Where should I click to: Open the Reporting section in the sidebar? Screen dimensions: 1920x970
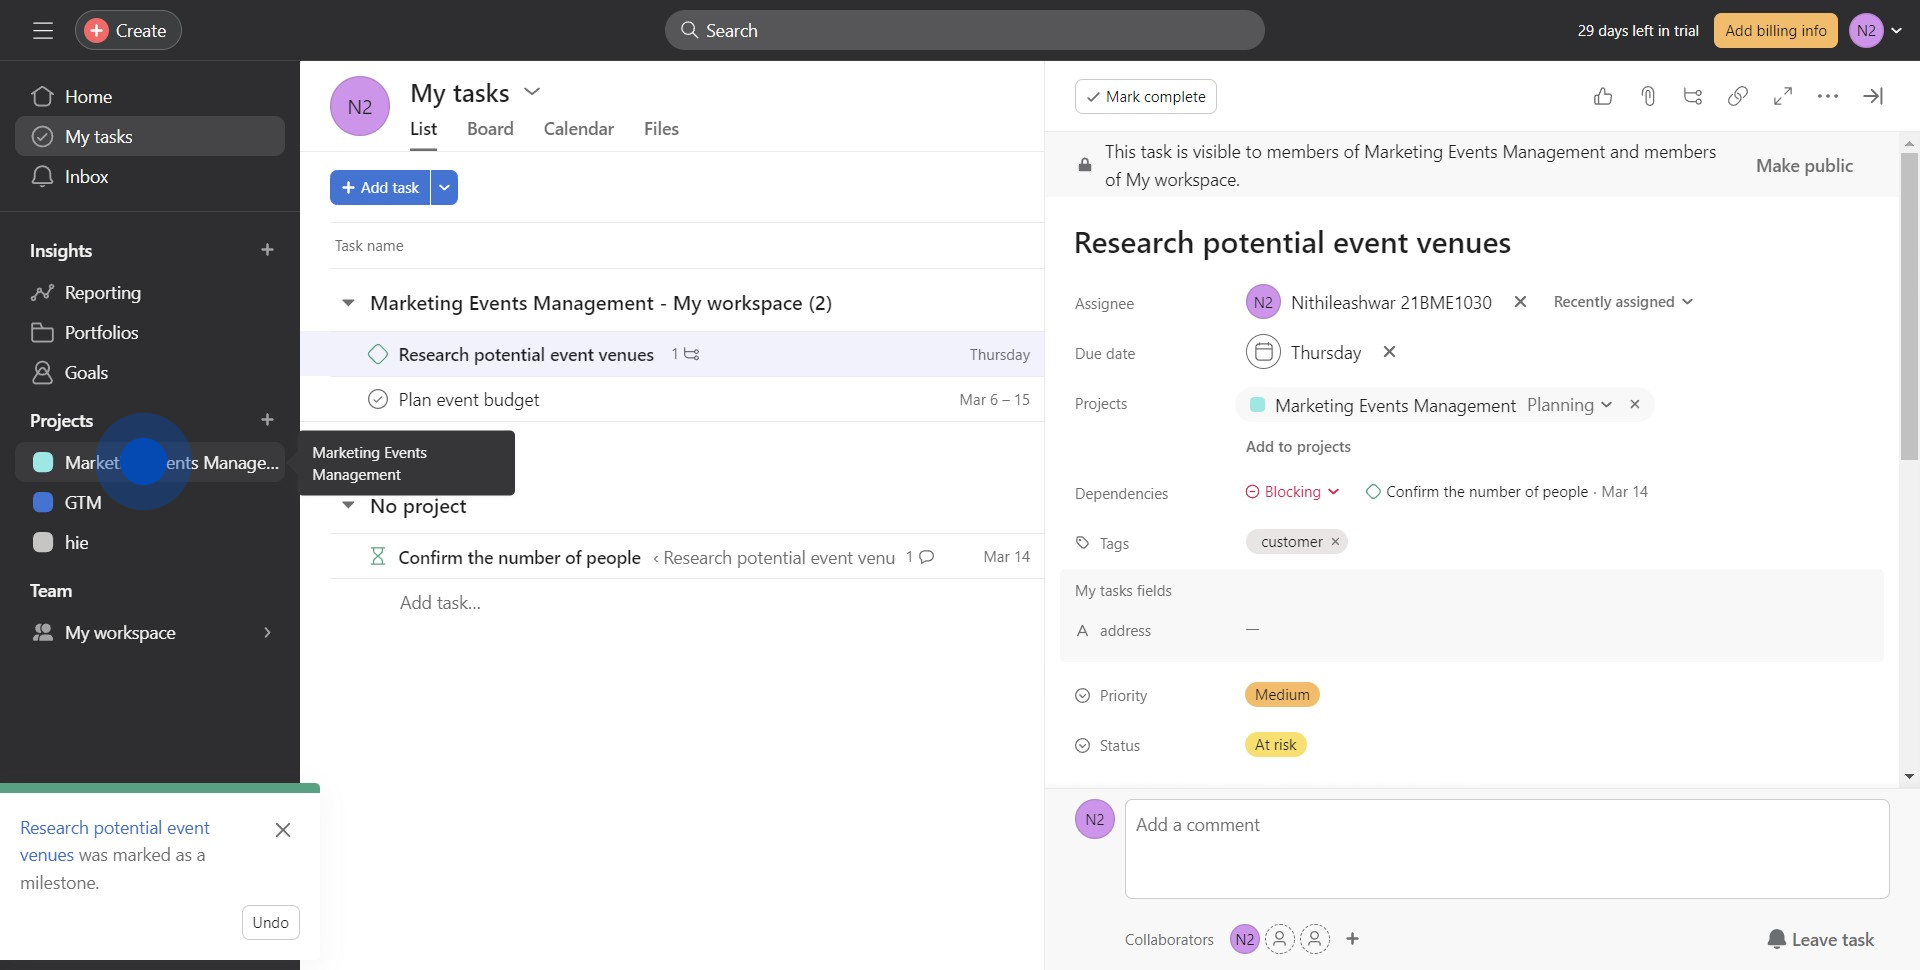point(103,292)
